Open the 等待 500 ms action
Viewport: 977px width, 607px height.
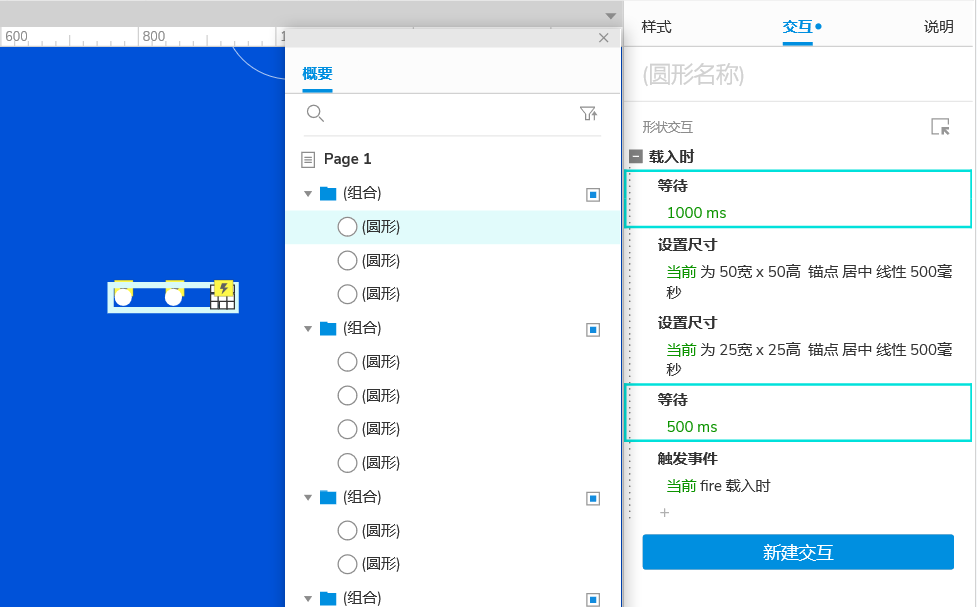798,413
